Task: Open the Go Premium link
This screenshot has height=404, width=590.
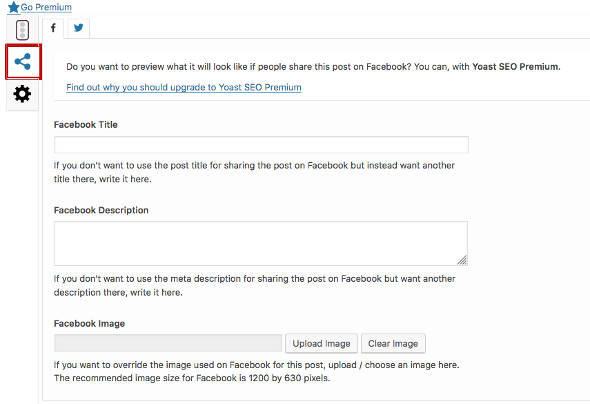Action: pyautogui.click(x=46, y=7)
